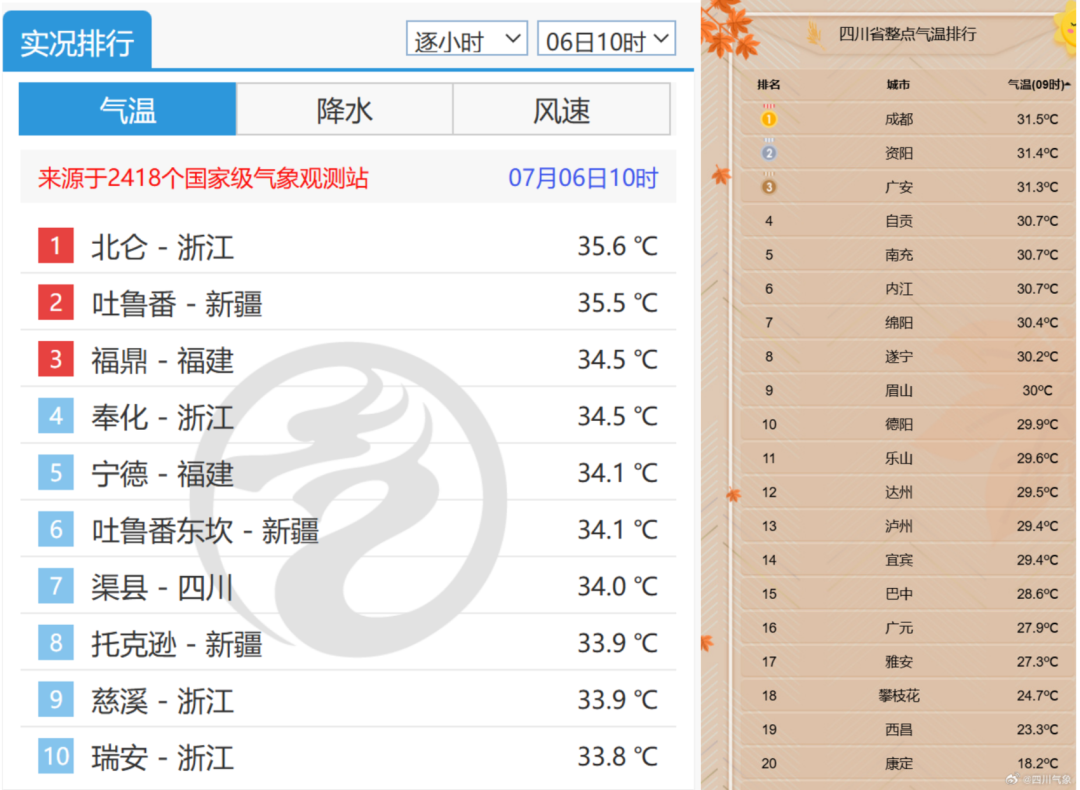Select 南充 in the Sichuan ranking
1080x790 pixels.
(x=899, y=255)
